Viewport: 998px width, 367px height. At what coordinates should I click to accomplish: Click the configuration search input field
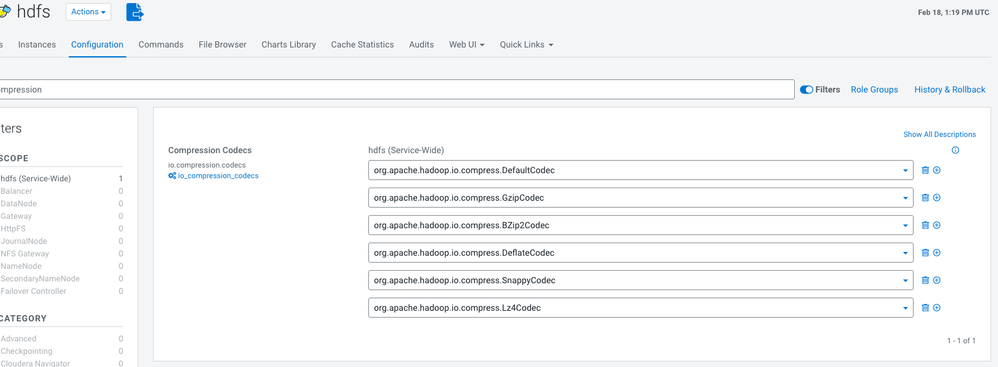coord(397,90)
